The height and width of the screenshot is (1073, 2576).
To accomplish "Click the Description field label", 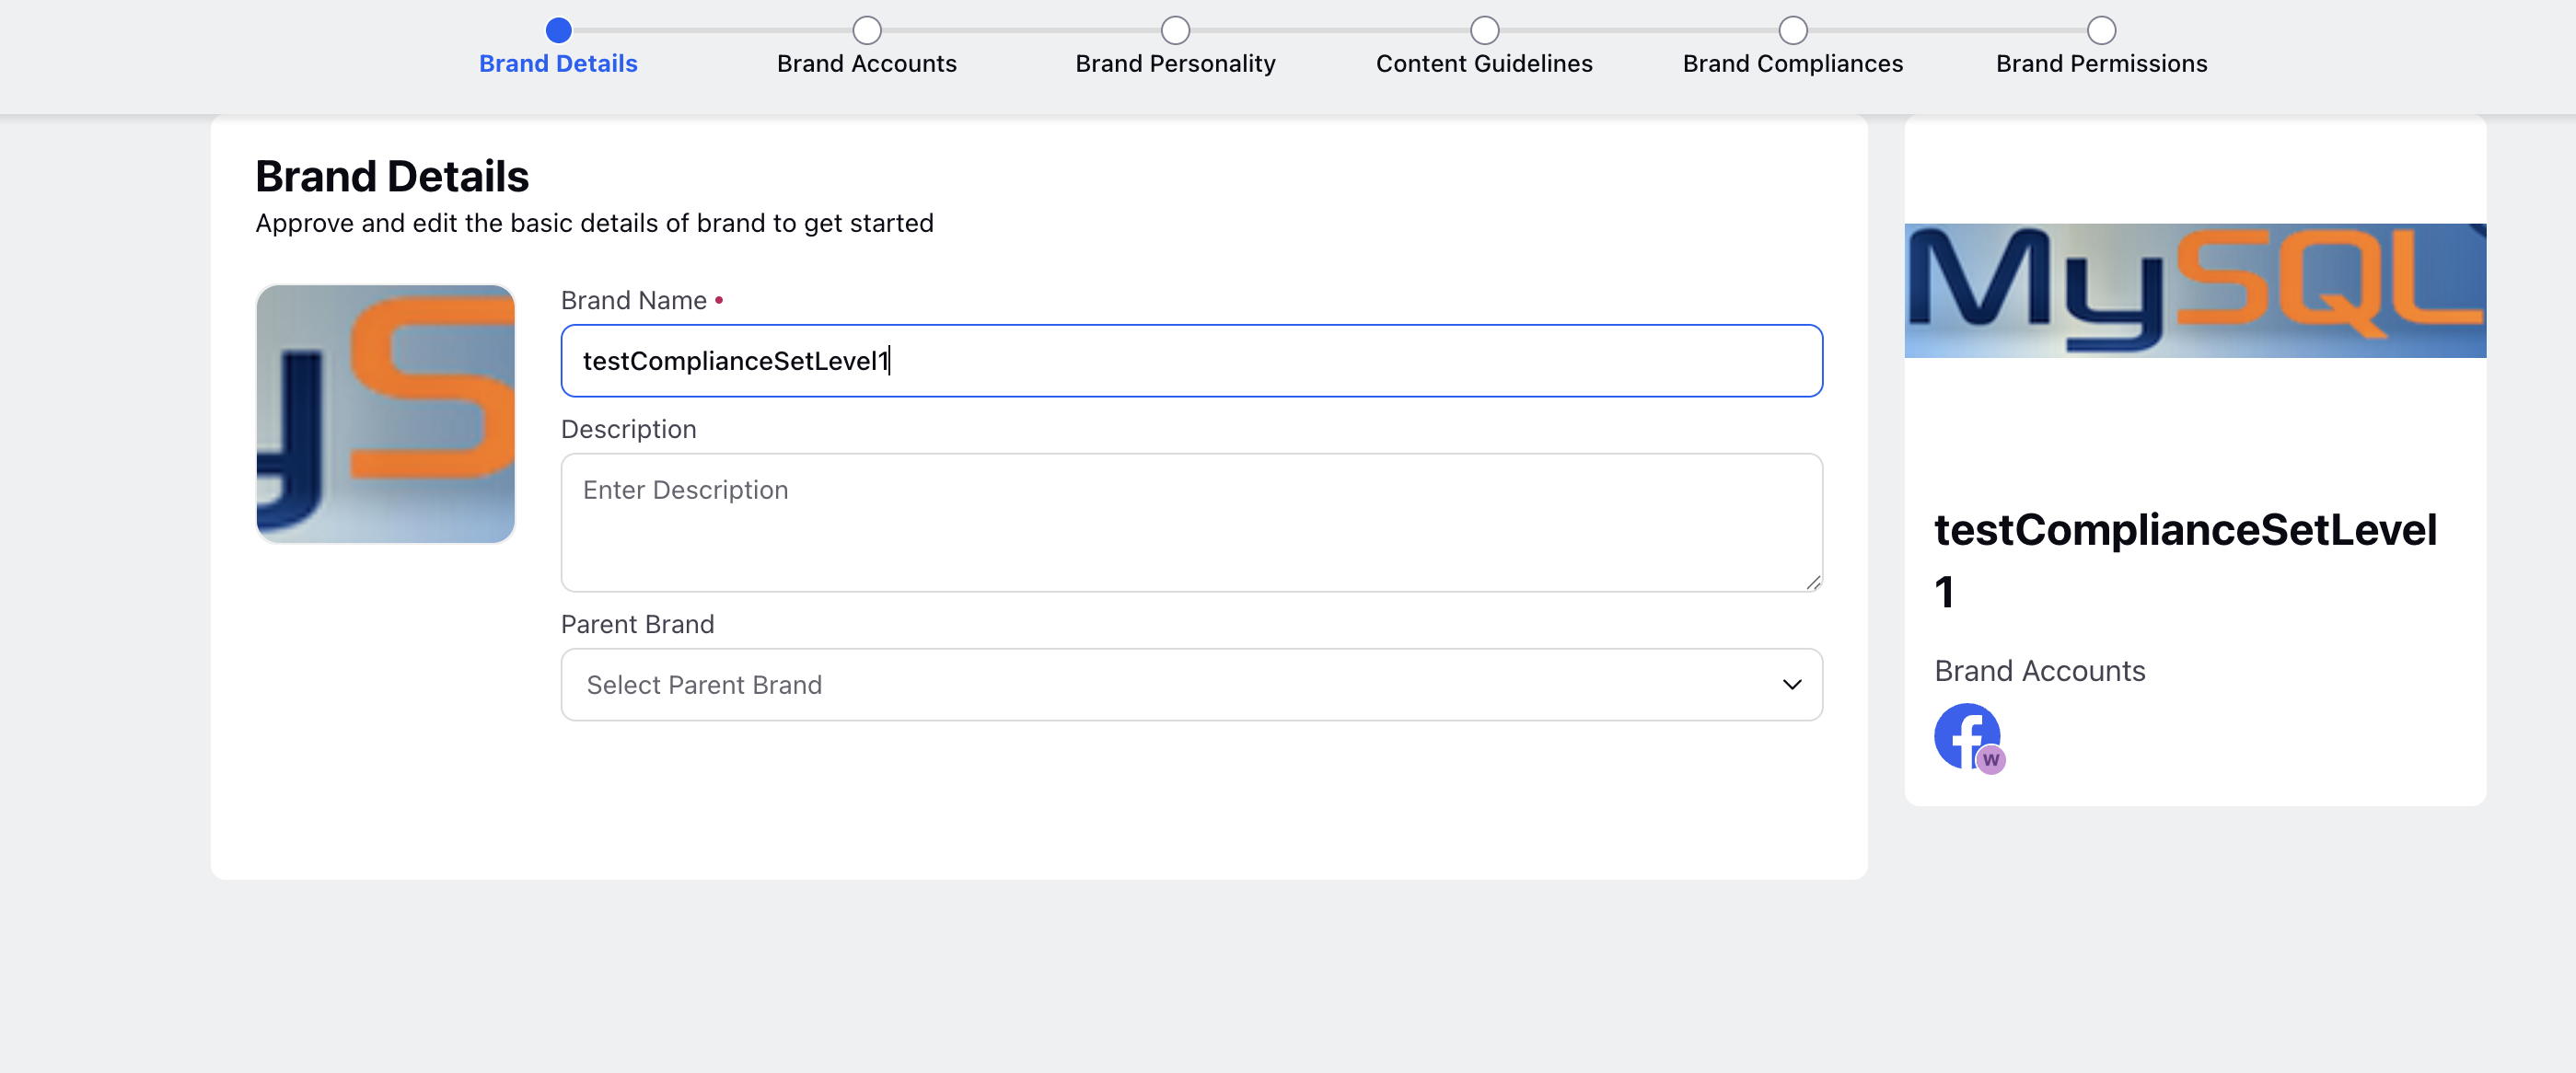I will pos(628,429).
